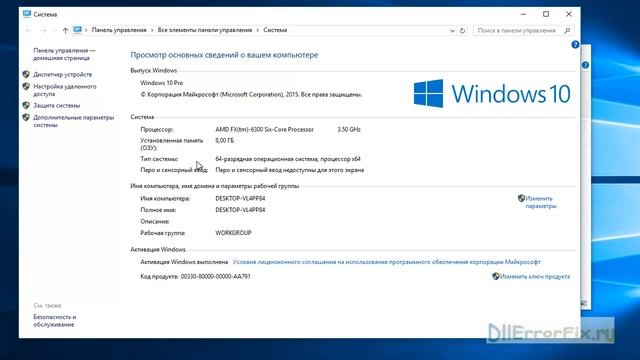Expand the chevron before Панель управления breadcrumb
The width and height of the screenshot is (640, 360).
tap(86, 30)
